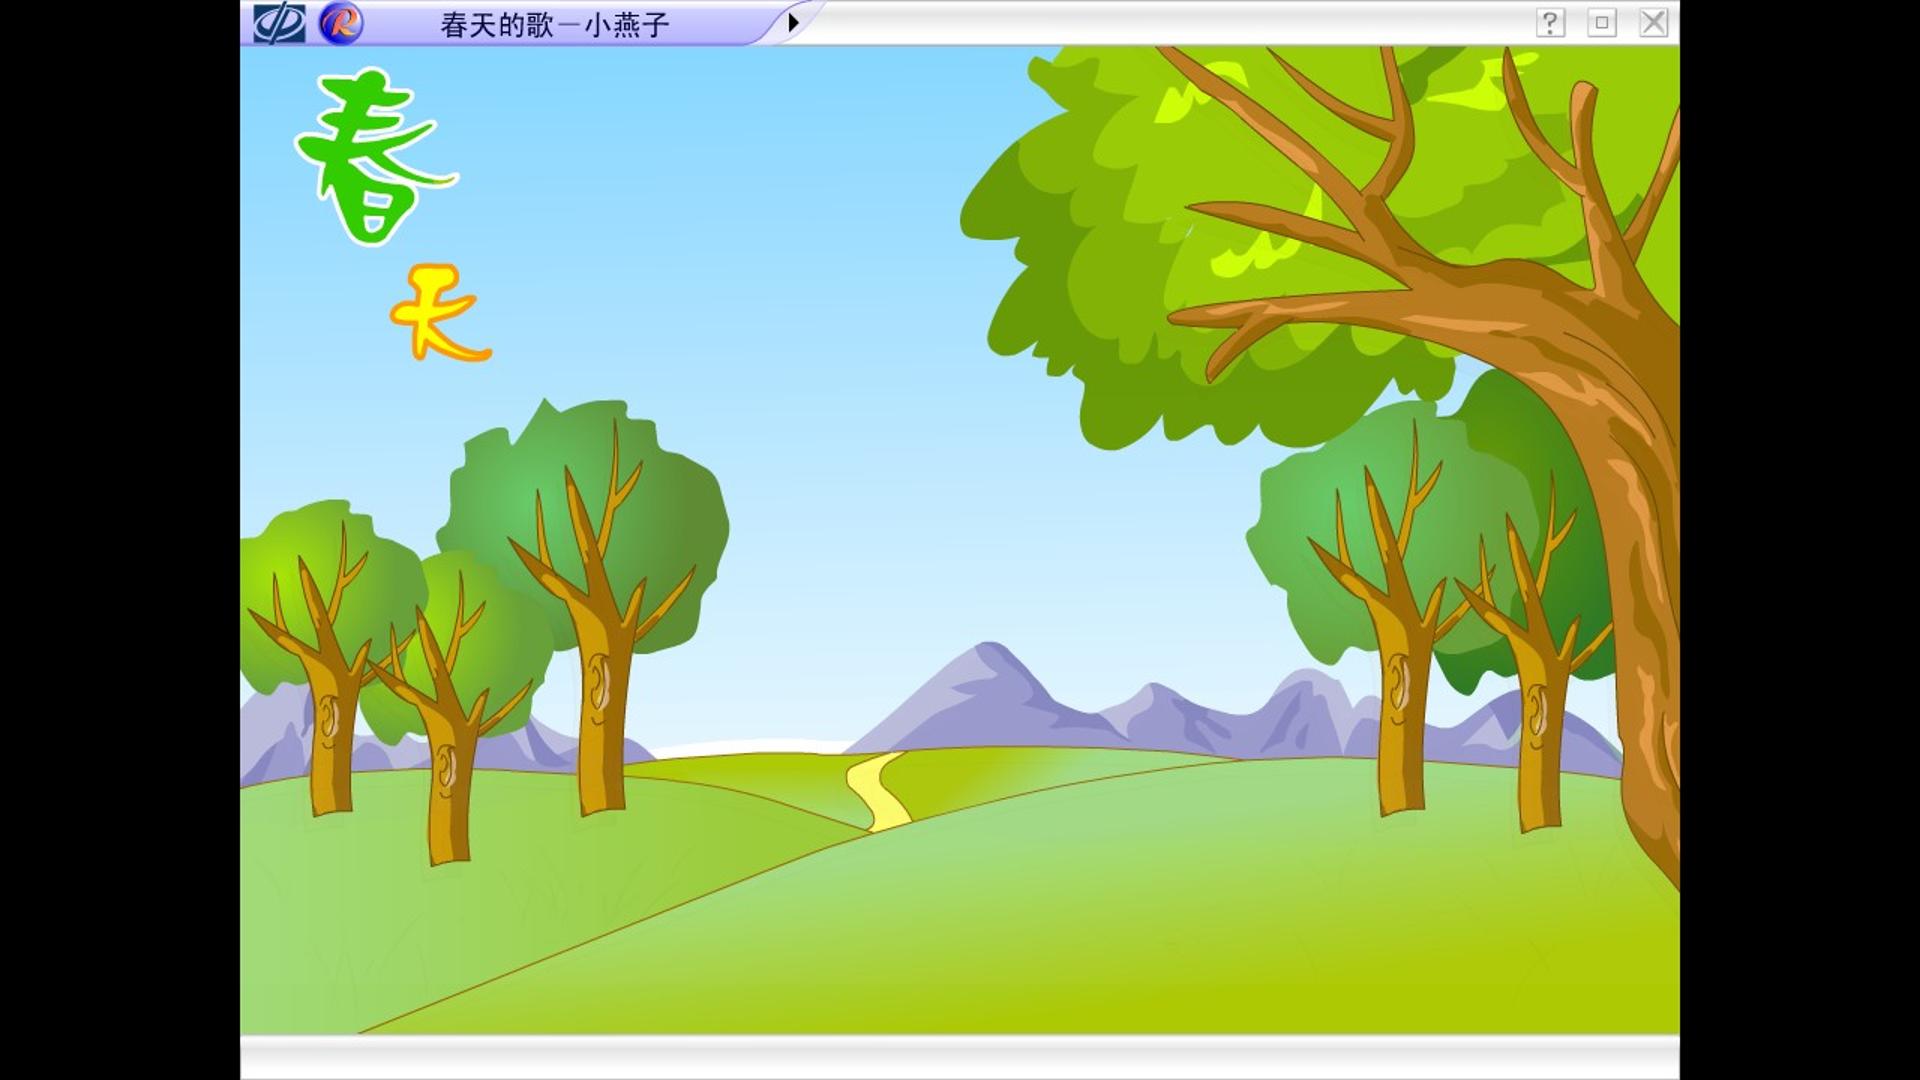Click the blue logo icon in the title bar
1920x1080 pixels.
coord(279,23)
